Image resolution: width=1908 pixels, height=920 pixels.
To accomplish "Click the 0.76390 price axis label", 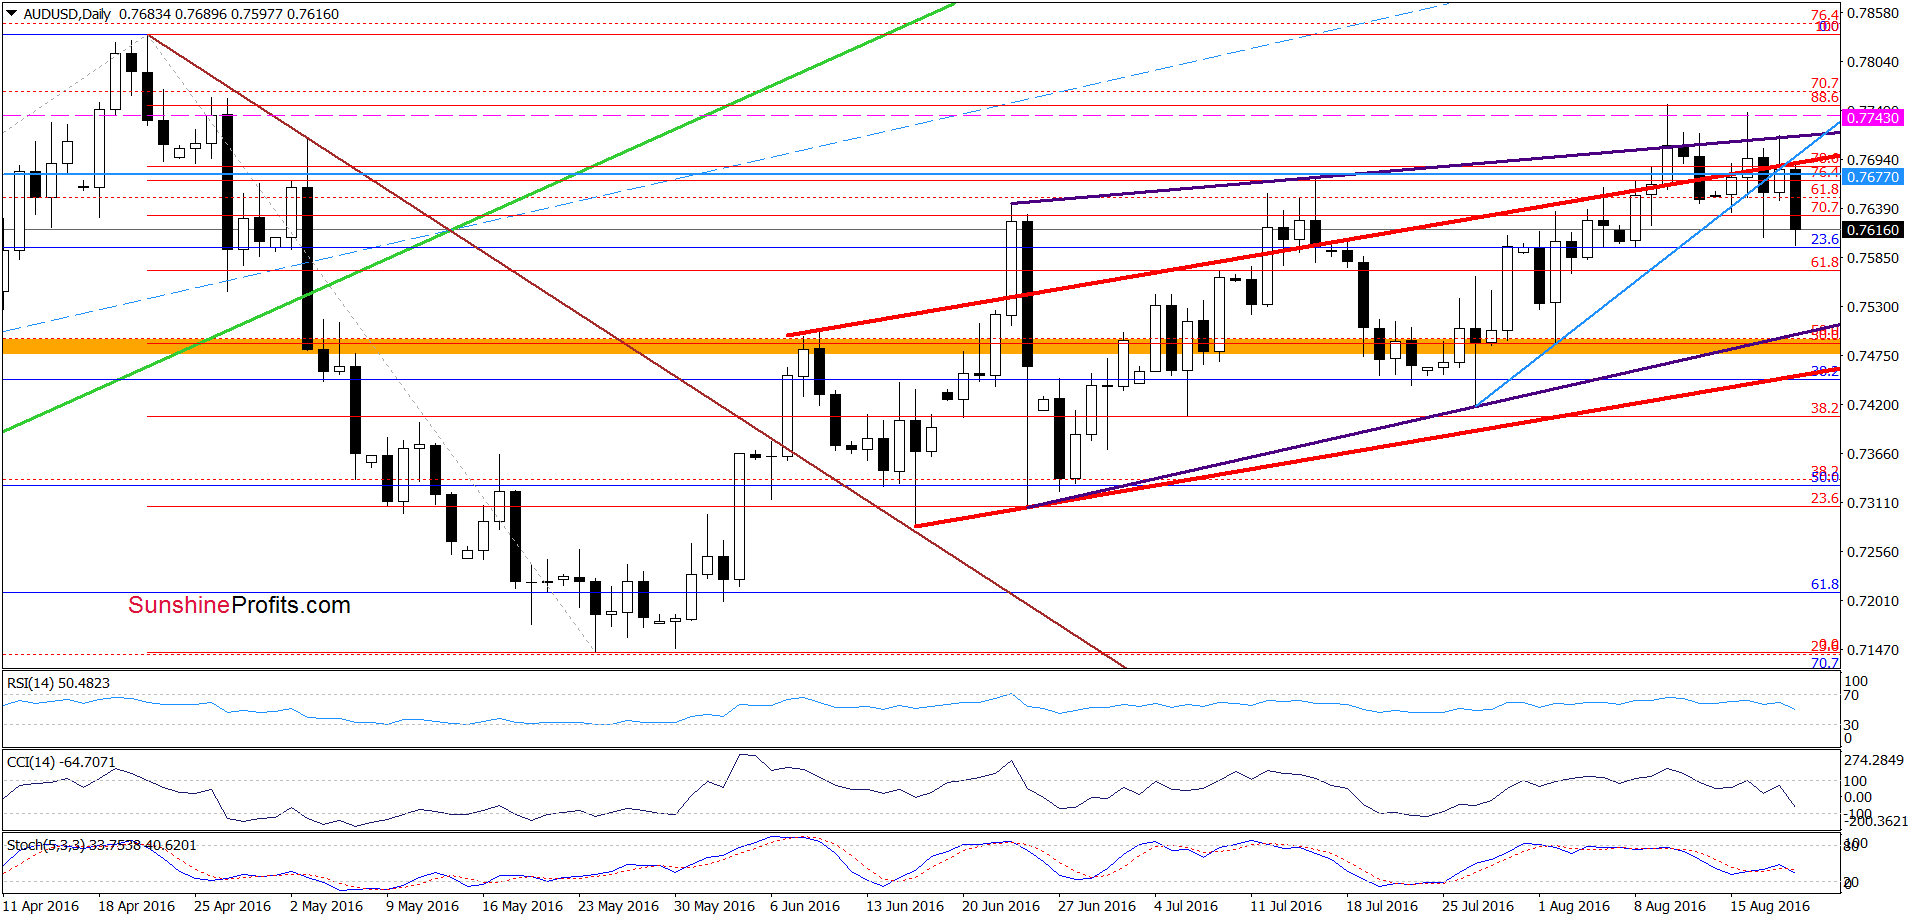I will 1872,209.
